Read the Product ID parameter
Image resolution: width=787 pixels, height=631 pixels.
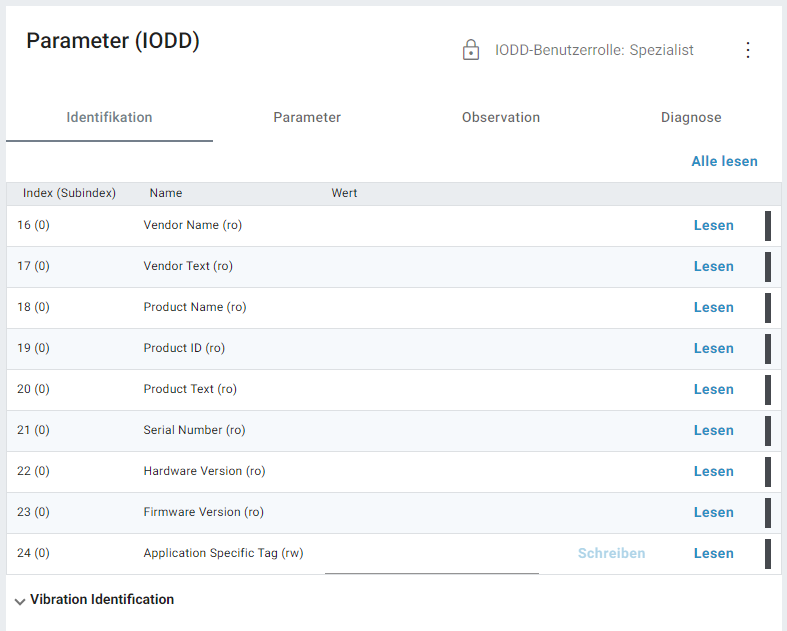713,348
